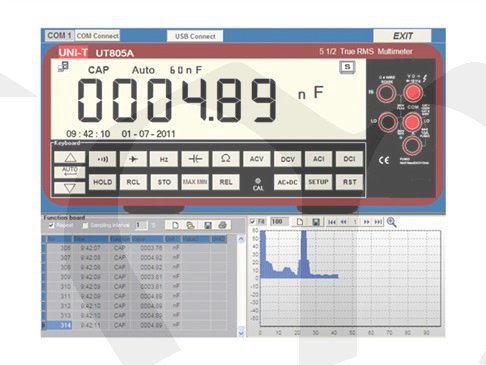Click the COM Connect button
This screenshot has height=365, width=486.
click(97, 35)
